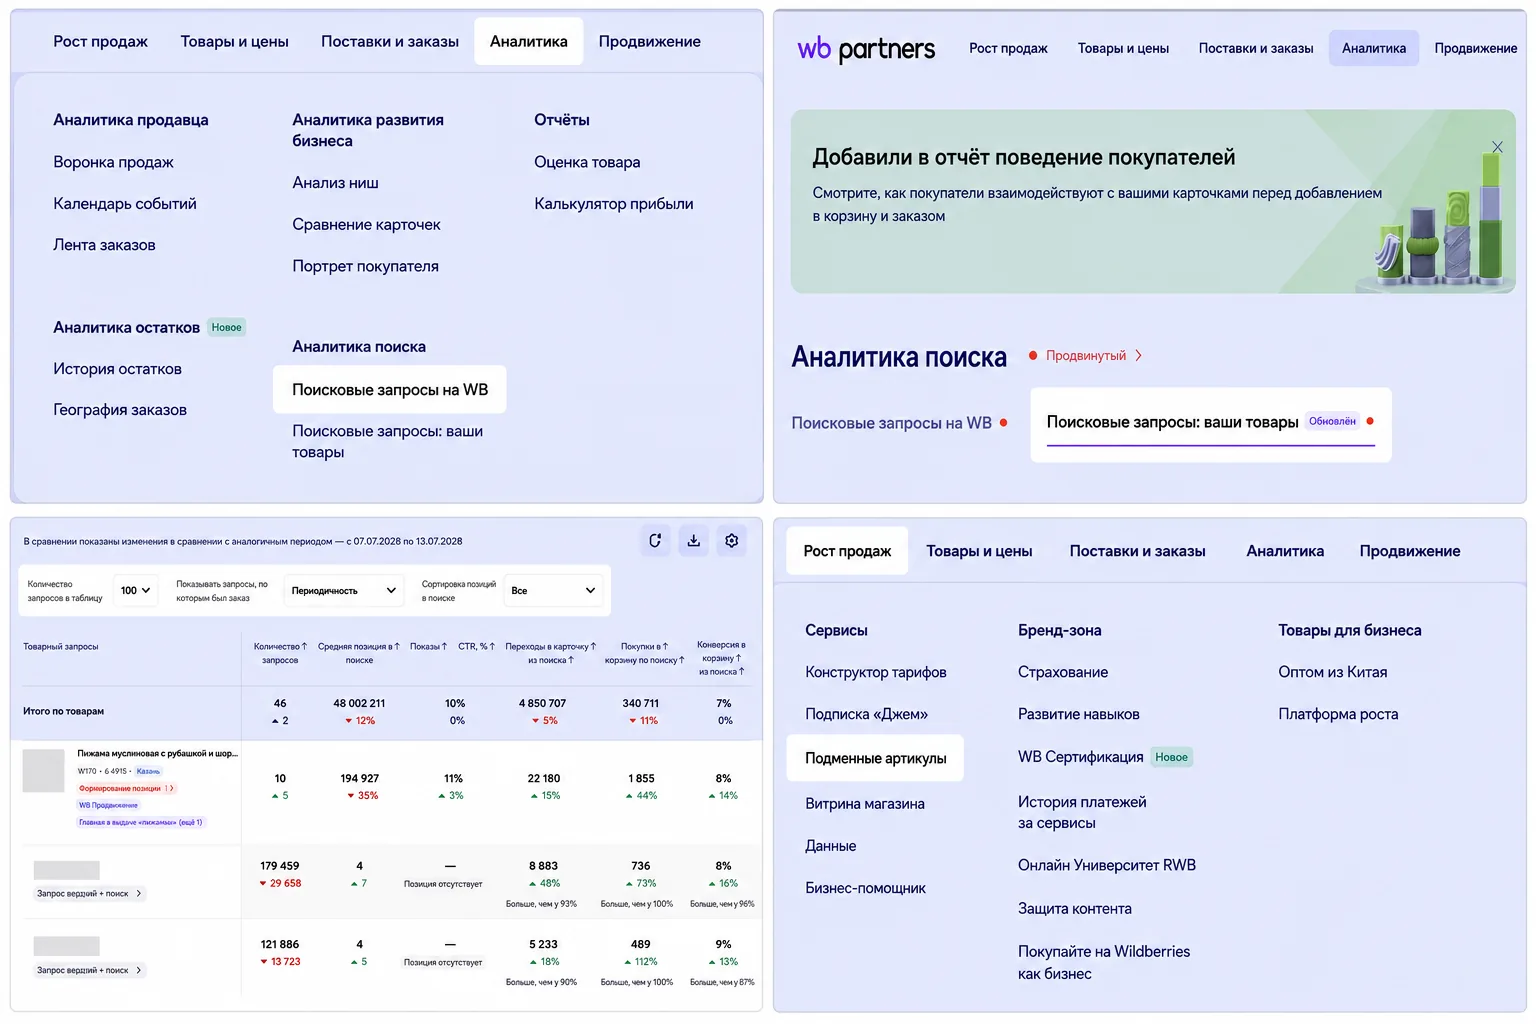Click the Казань tag on the product
This screenshot has width=1536, height=1024.
point(148,772)
